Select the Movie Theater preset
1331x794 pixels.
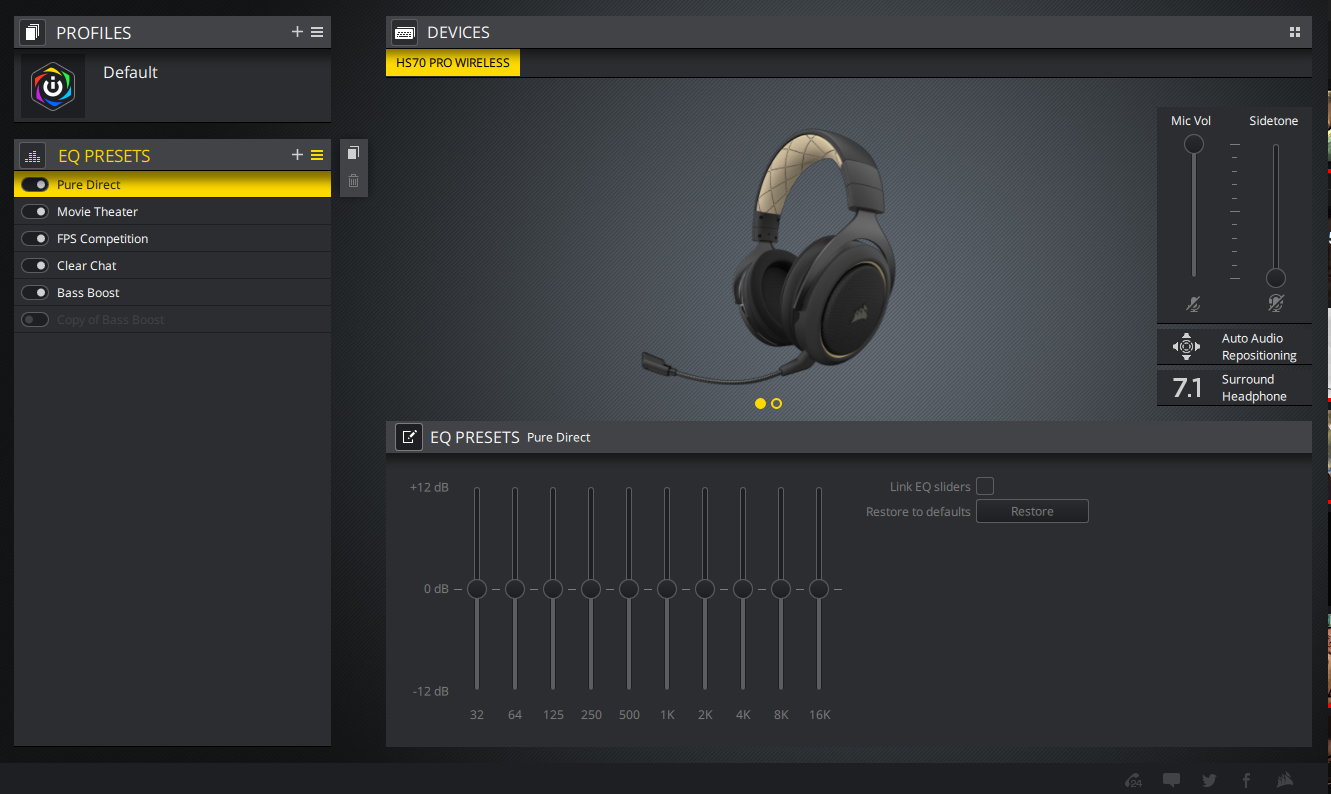click(172, 211)
